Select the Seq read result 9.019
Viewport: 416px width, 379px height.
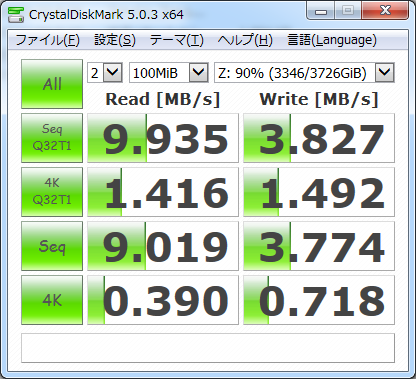tap(163, 246)
